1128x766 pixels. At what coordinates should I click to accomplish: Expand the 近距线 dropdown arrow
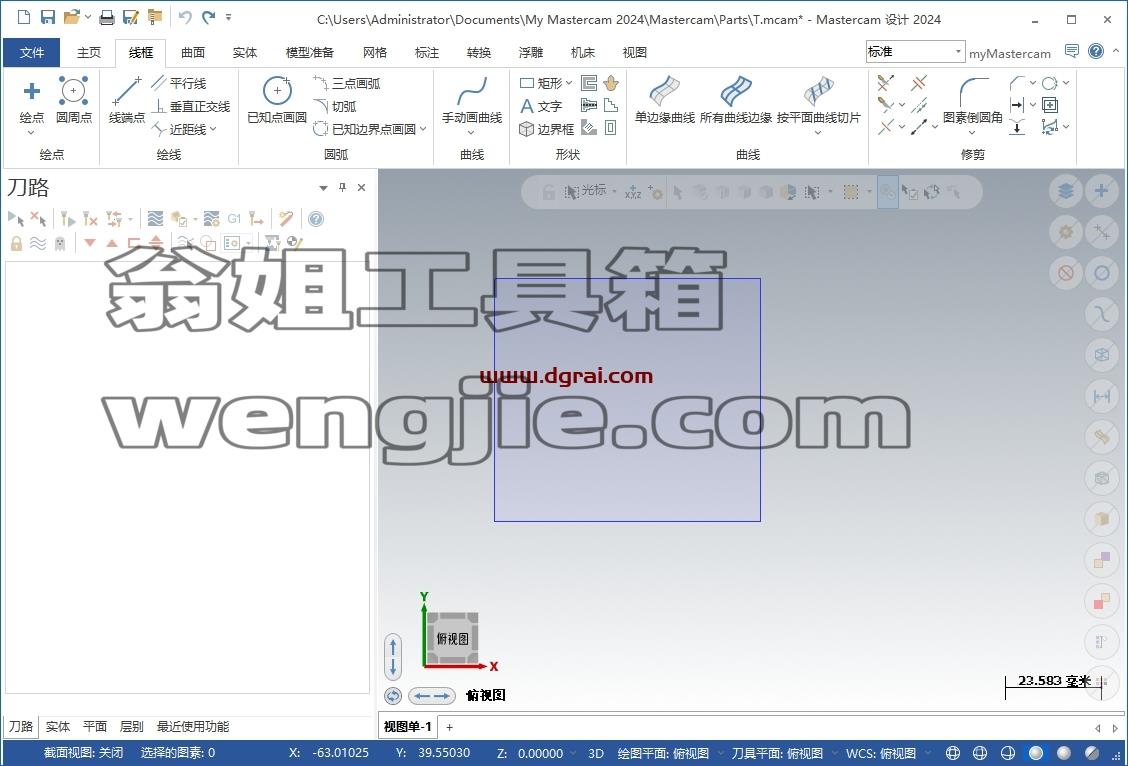(x=213, y=129)
